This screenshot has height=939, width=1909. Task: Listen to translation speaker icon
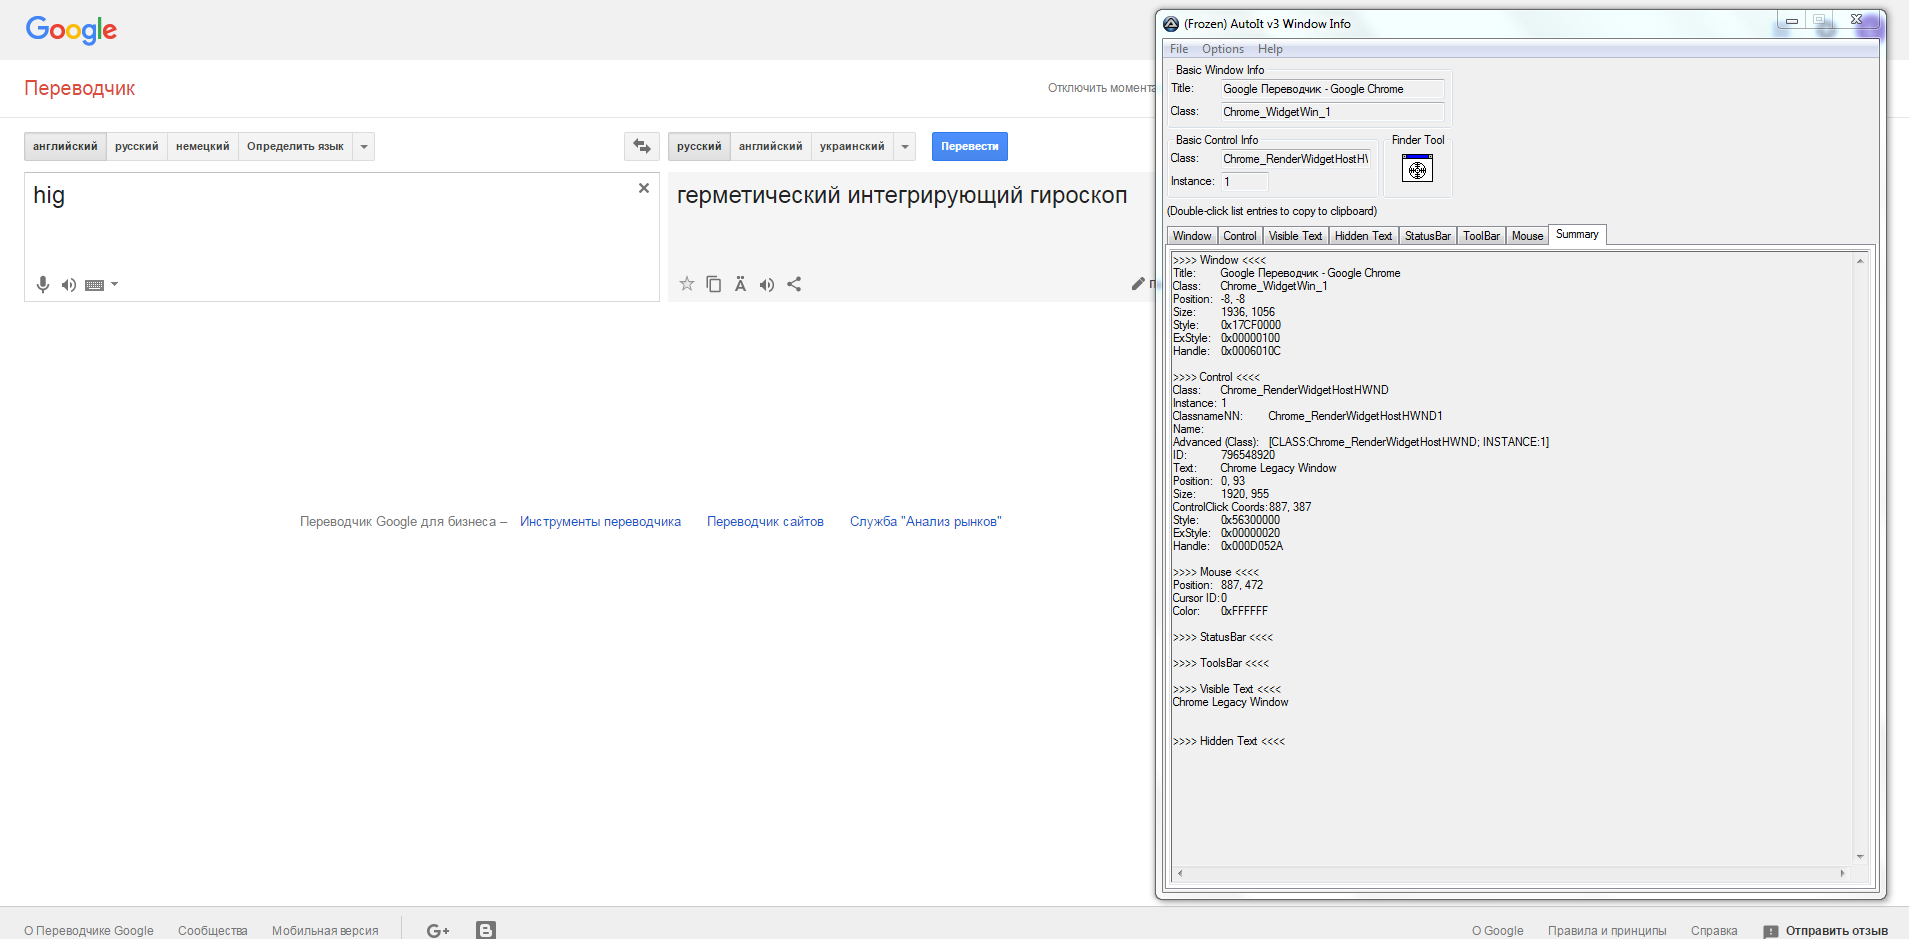click(767, 285)
